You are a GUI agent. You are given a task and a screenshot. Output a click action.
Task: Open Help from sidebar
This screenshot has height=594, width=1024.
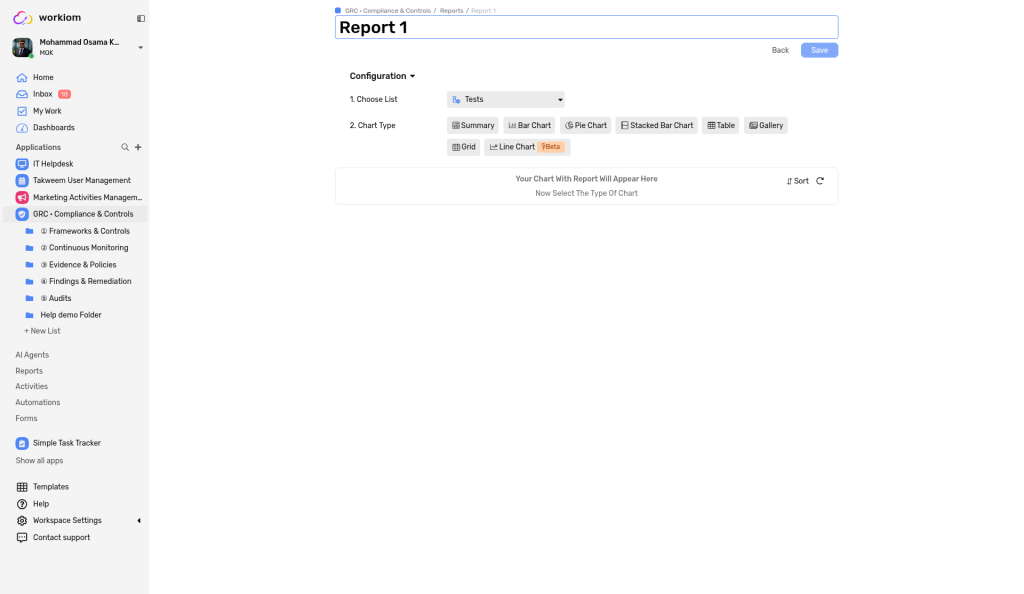(40, 504)
